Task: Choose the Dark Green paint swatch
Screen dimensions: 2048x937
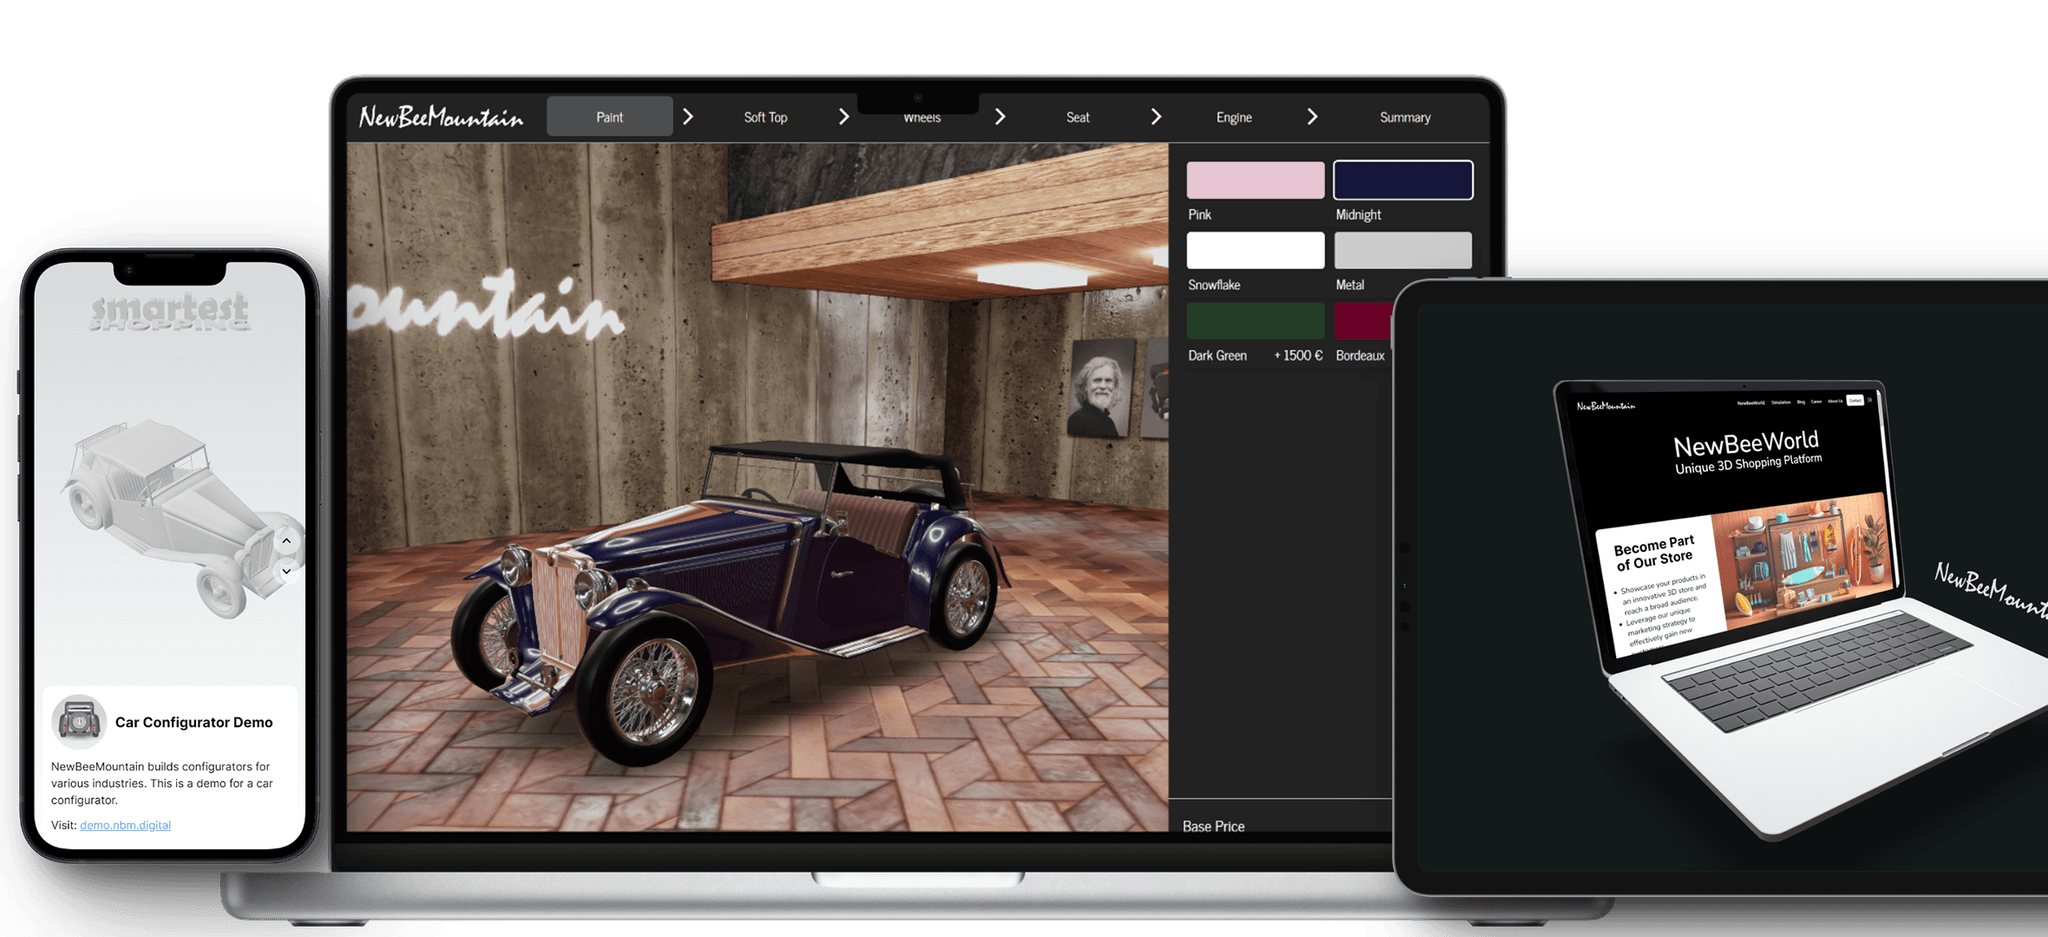Action: (x=1255, y=321)
